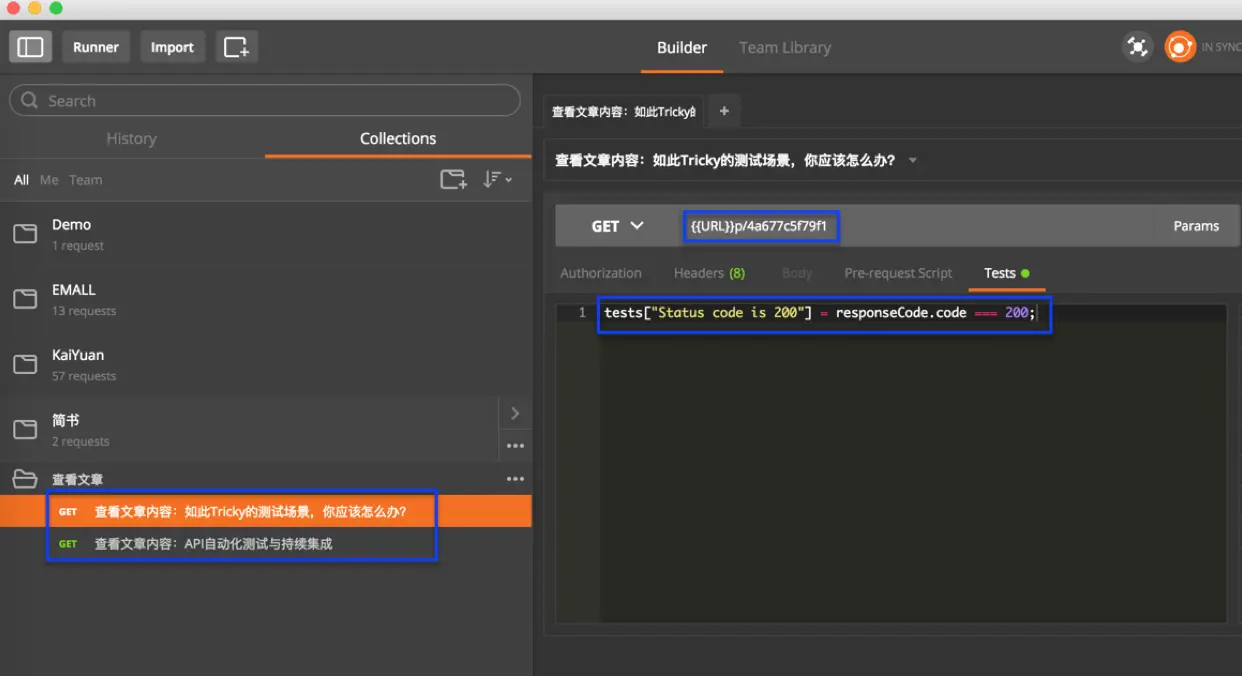Select request API自动化测试与持续集成
Viewport: 1242px width, 676px height.
coord(265,543)
